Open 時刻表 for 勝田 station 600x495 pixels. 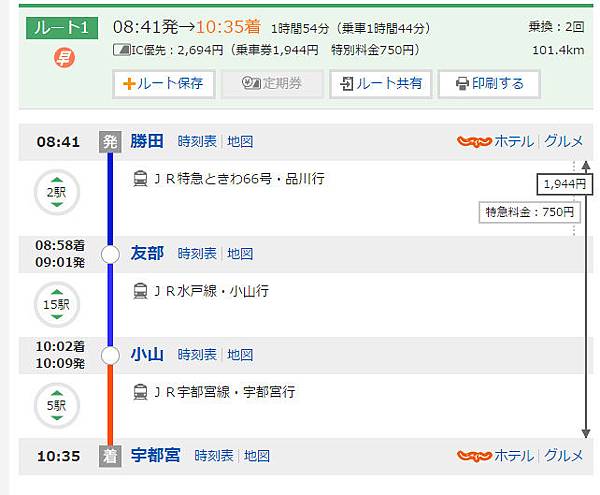(x=197, y=142)
